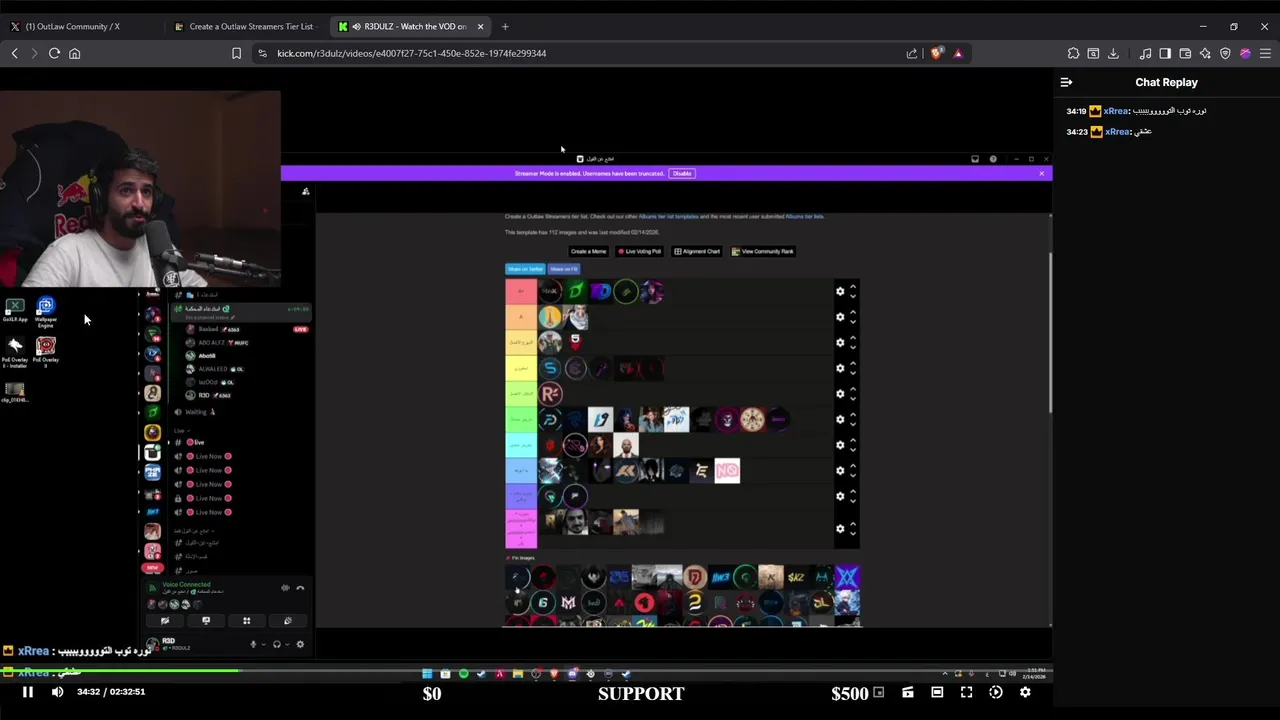The height and width of the screenshot is (720, 1280).
Task: Go back in browser history
Action: [15, 54]
